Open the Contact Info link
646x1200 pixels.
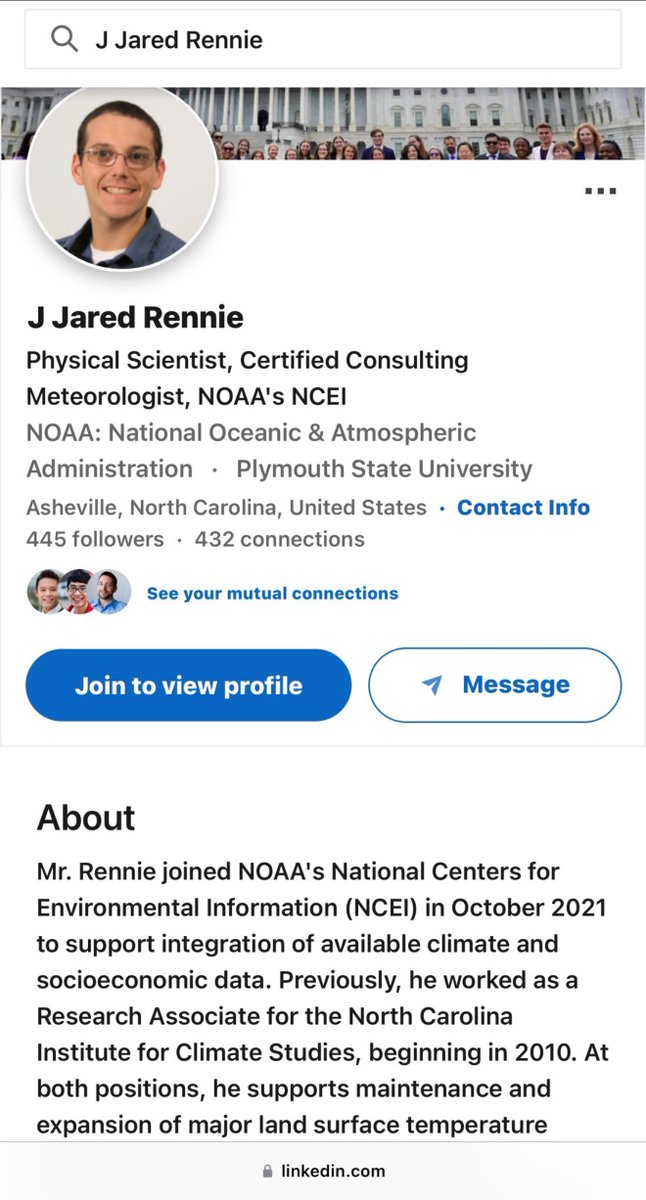point(523,507)
